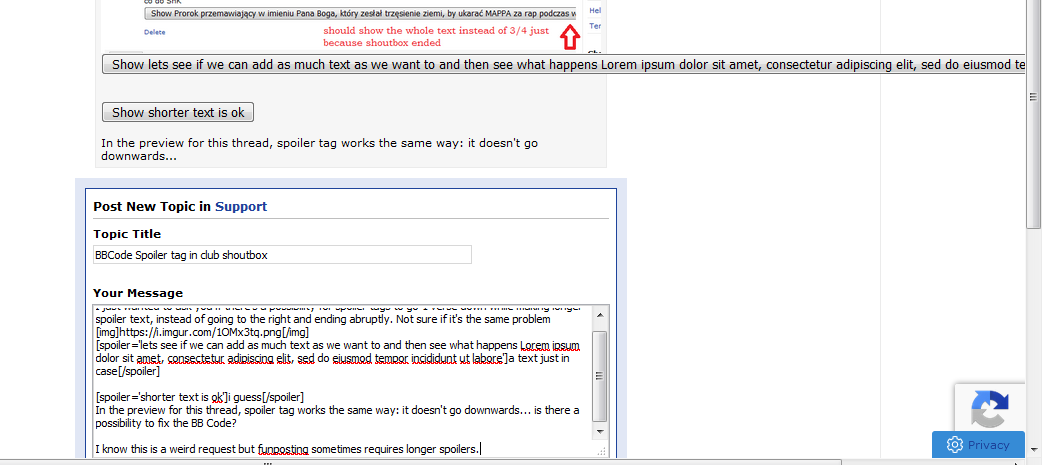Click the message textarea resize grip corner
The height and width of the screenshot is (465, 1047).
(x=602, y=452)
